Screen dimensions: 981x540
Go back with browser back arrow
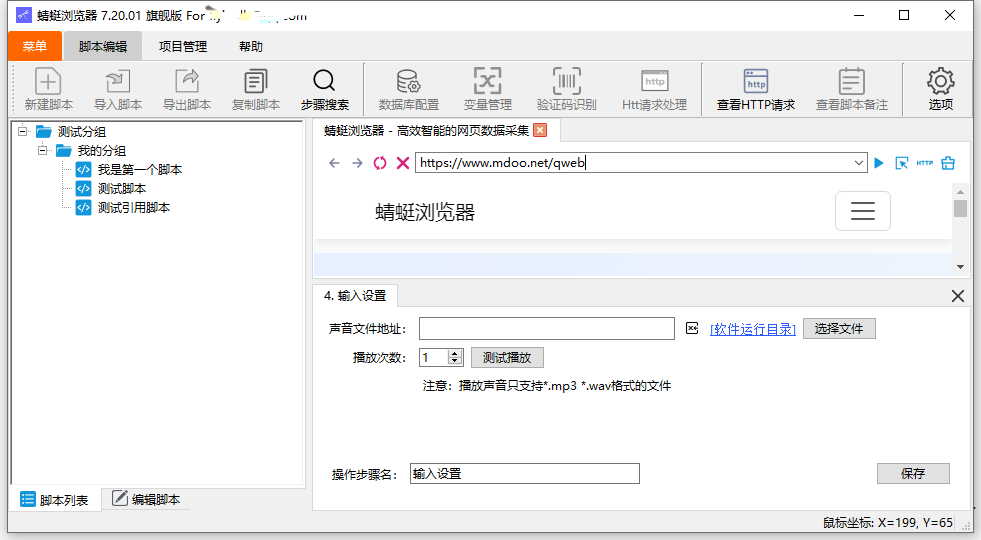point(334,163)
